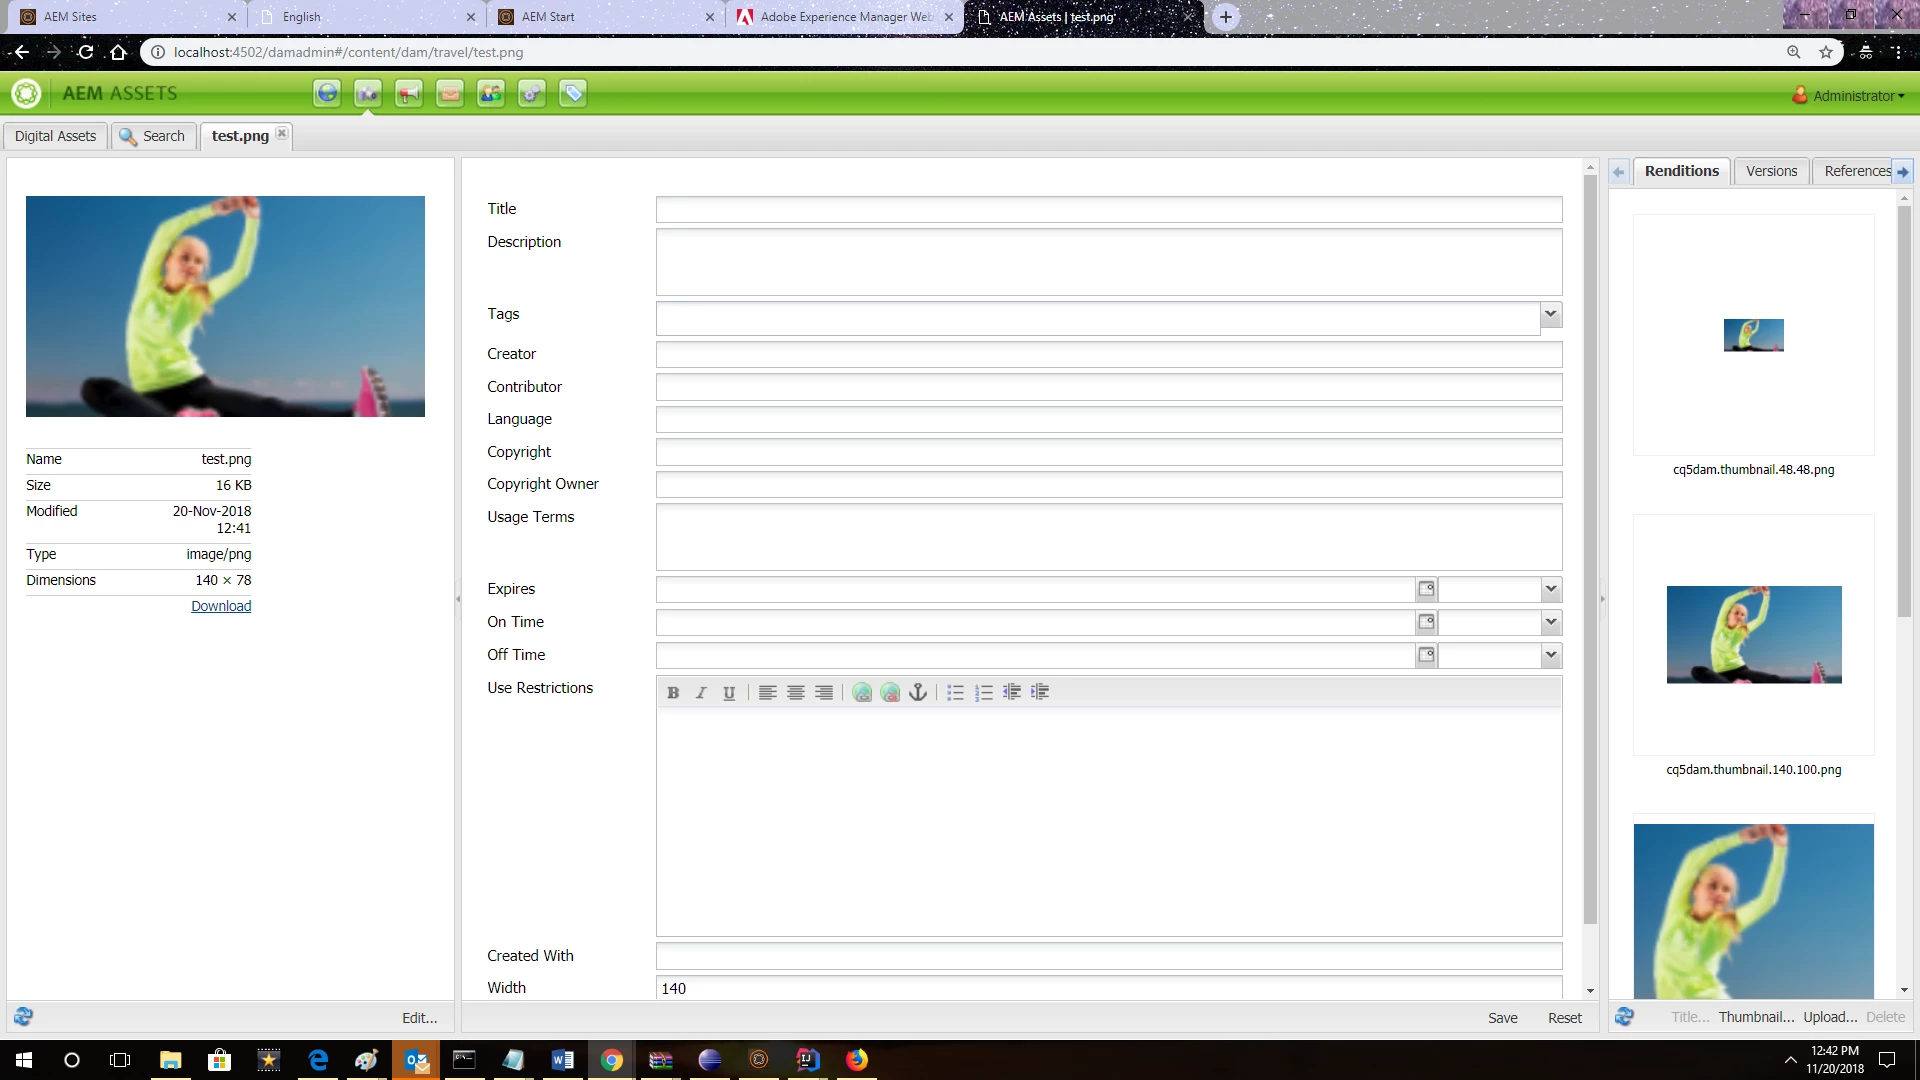The height and width of the screenshot is (1080, 1920).
Task: Click into the Title input field
Action: point(1108,209)
